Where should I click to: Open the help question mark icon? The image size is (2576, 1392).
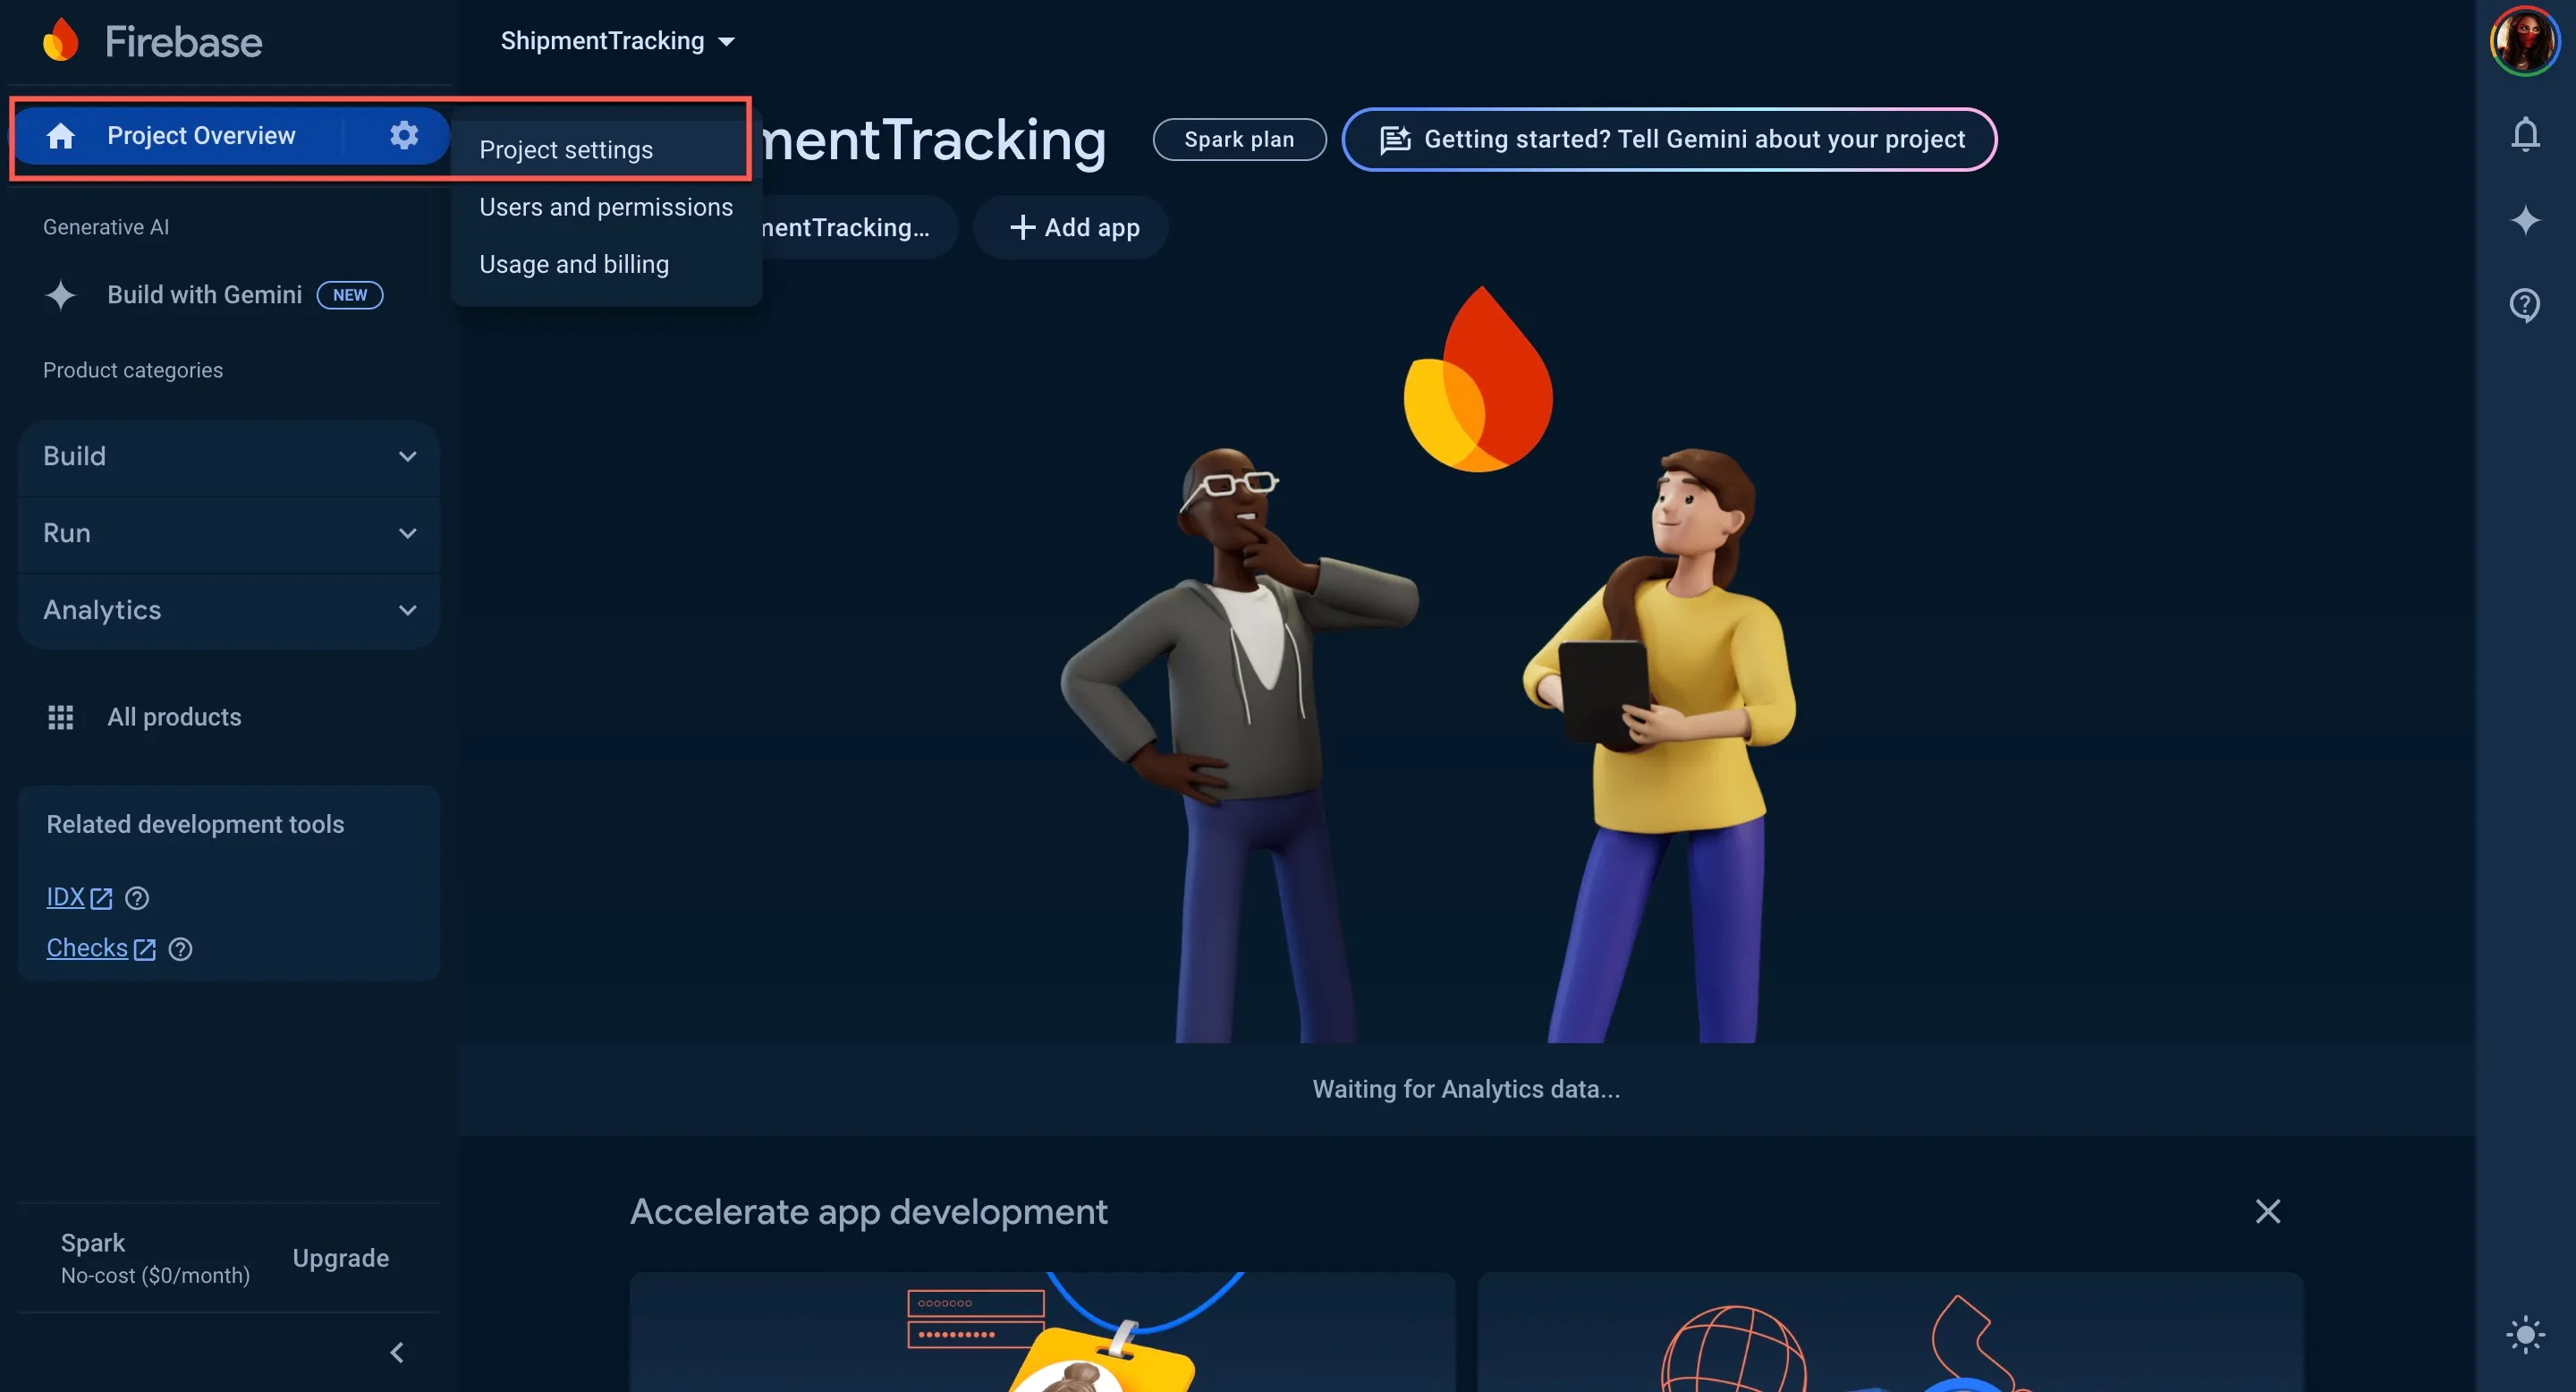2525,305
